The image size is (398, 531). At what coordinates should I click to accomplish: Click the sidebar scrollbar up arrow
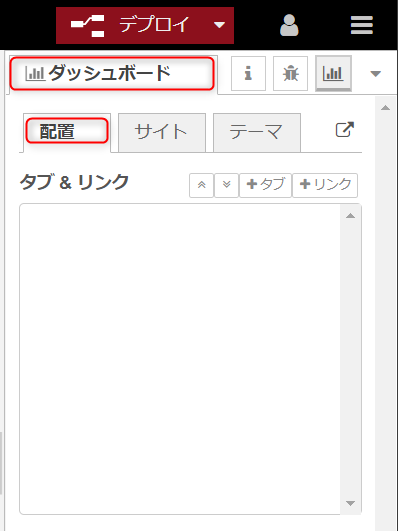click(x=385, y=108)
